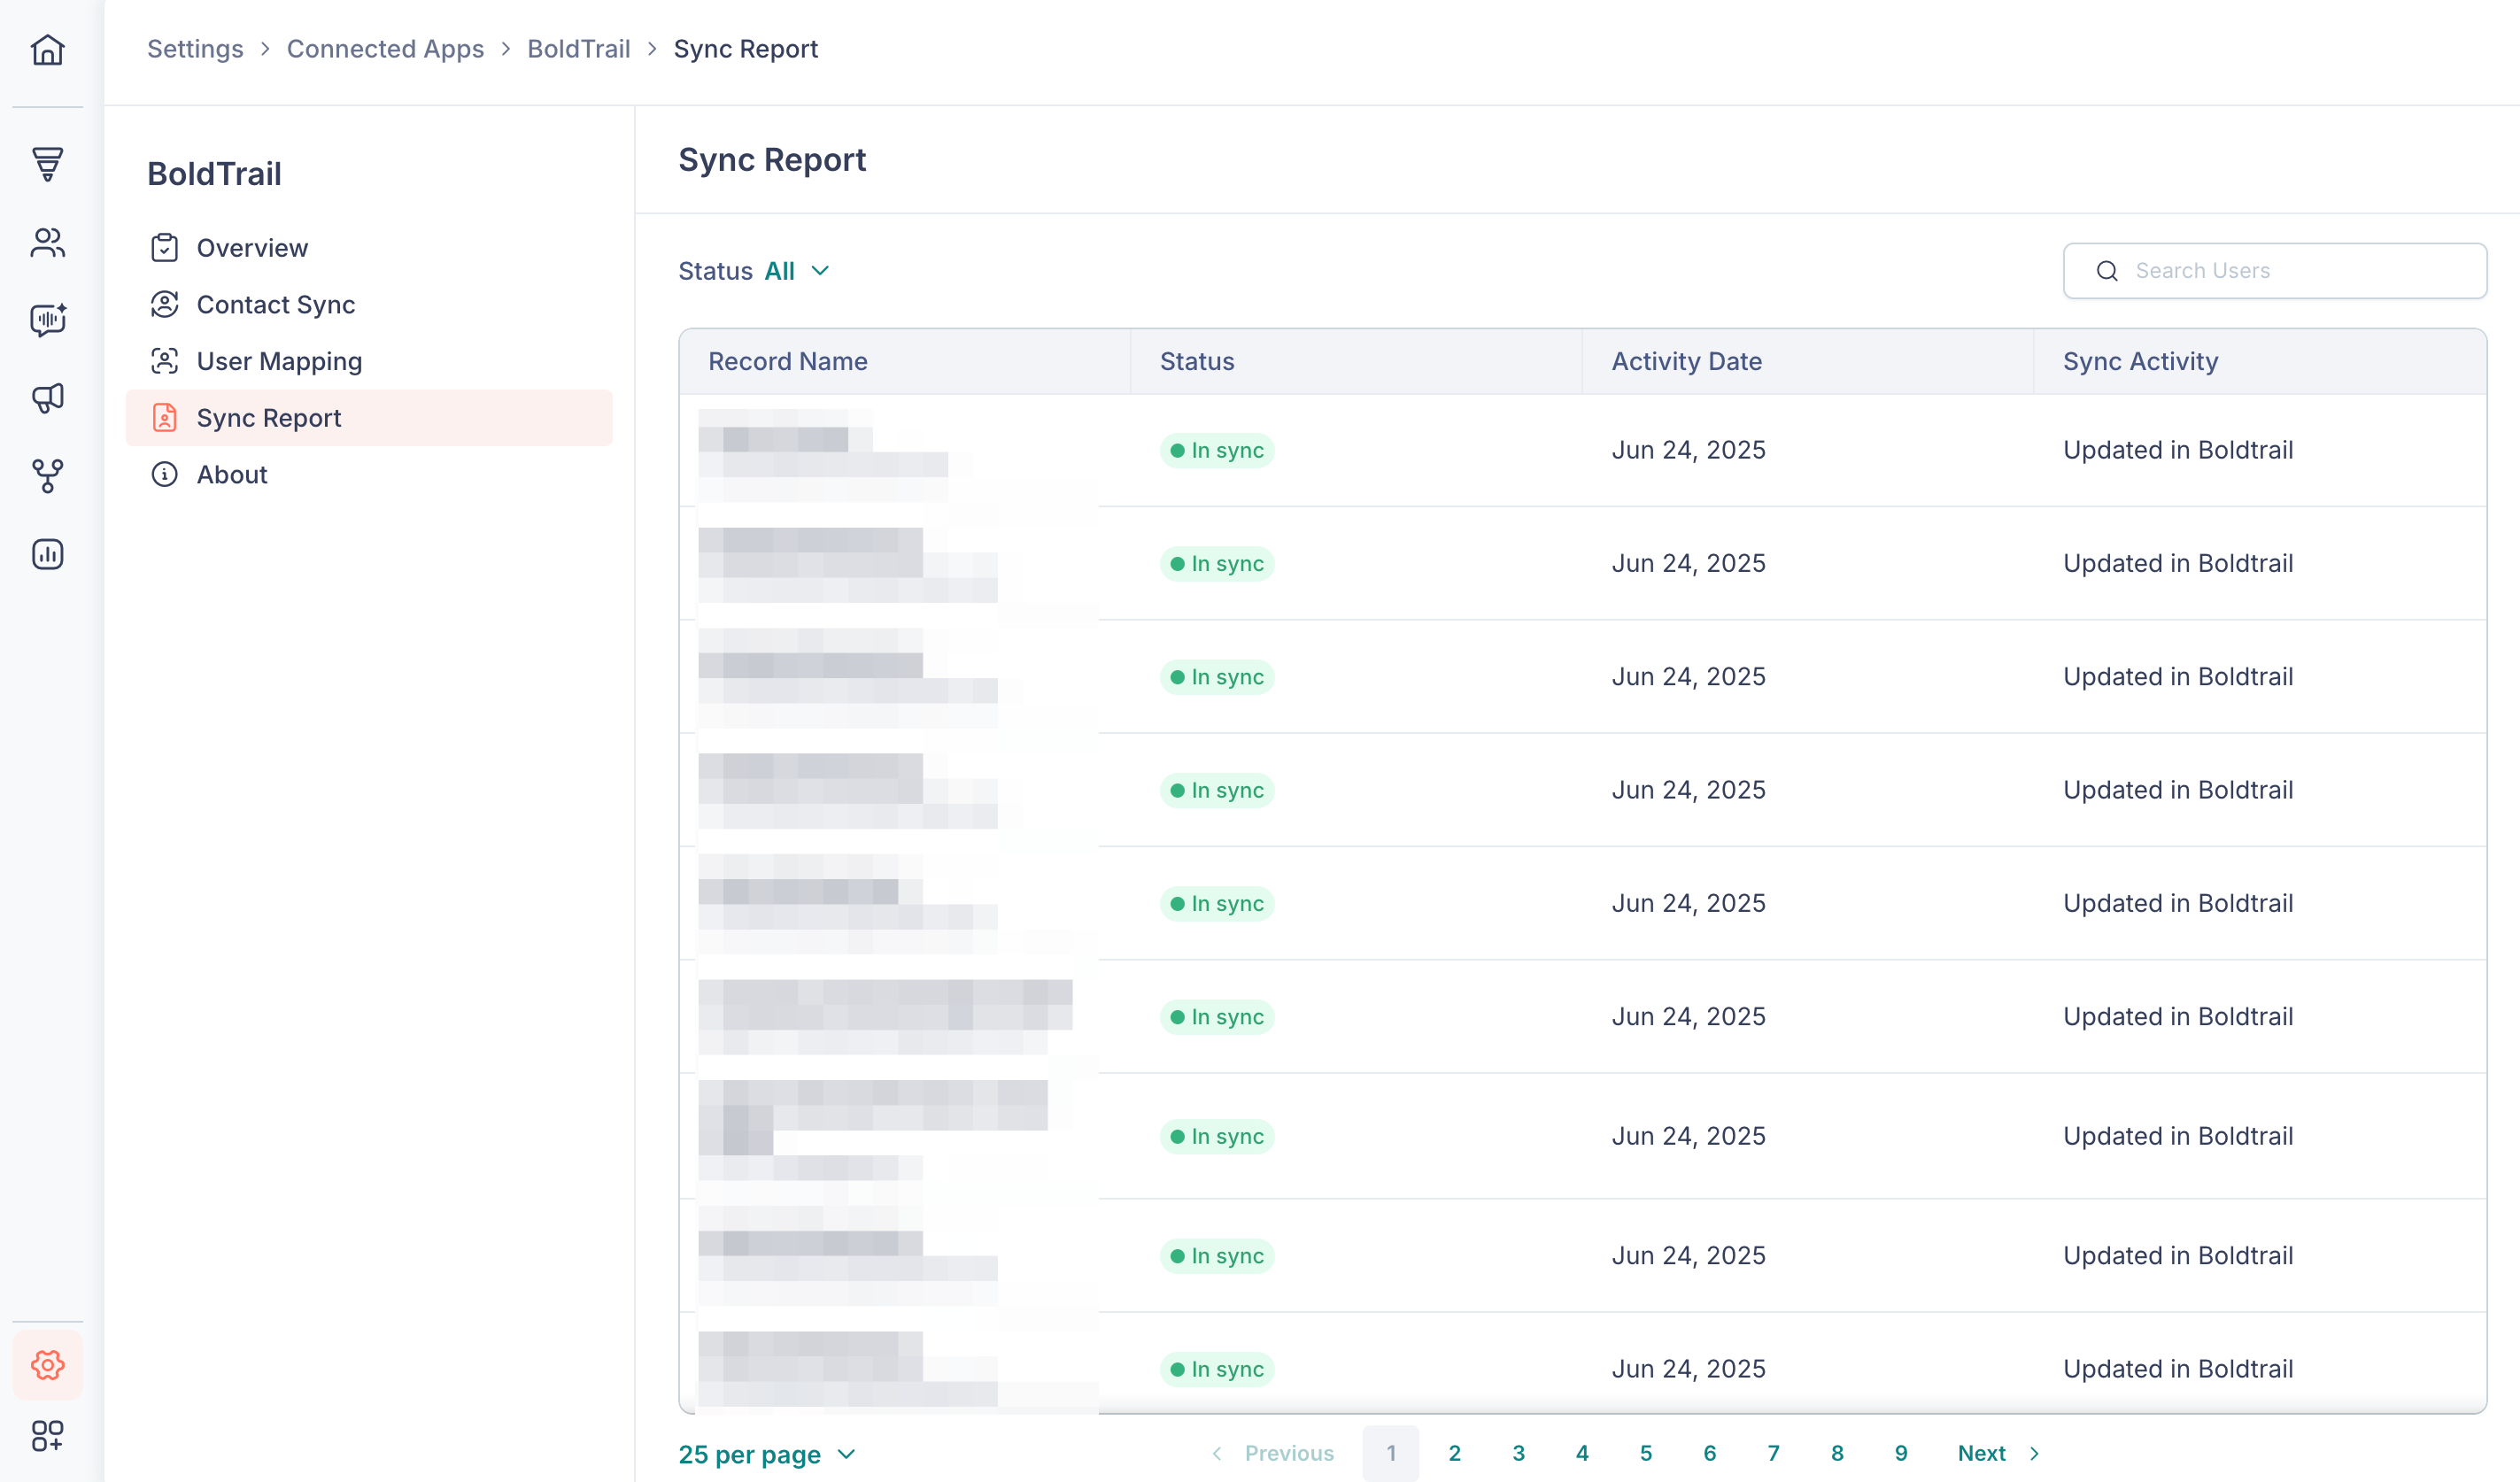Image resolution: width=2520 pixels, height=1482 pixels.
Task: Select page 1 in pagination
Action: [x=1390, y=1453]
